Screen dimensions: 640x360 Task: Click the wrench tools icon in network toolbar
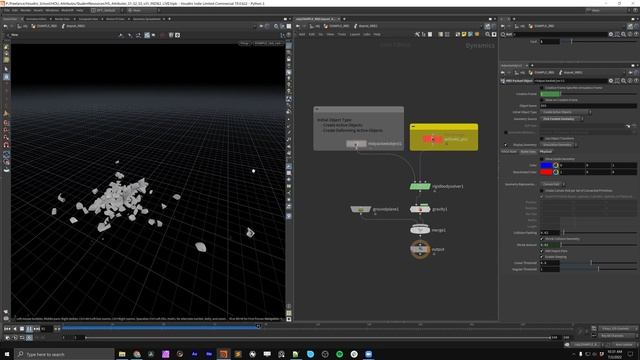click(417, 35)
